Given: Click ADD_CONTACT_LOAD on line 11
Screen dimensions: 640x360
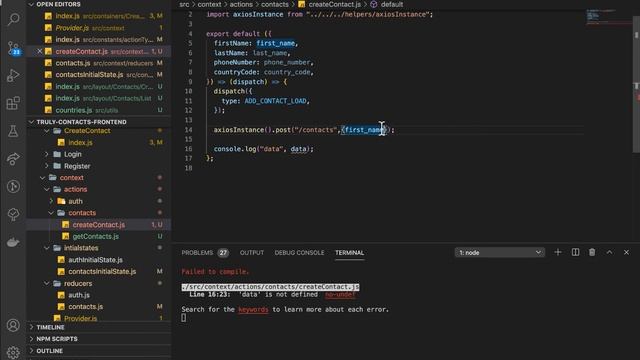Looking at the screenshot, I should click(275, 101).
